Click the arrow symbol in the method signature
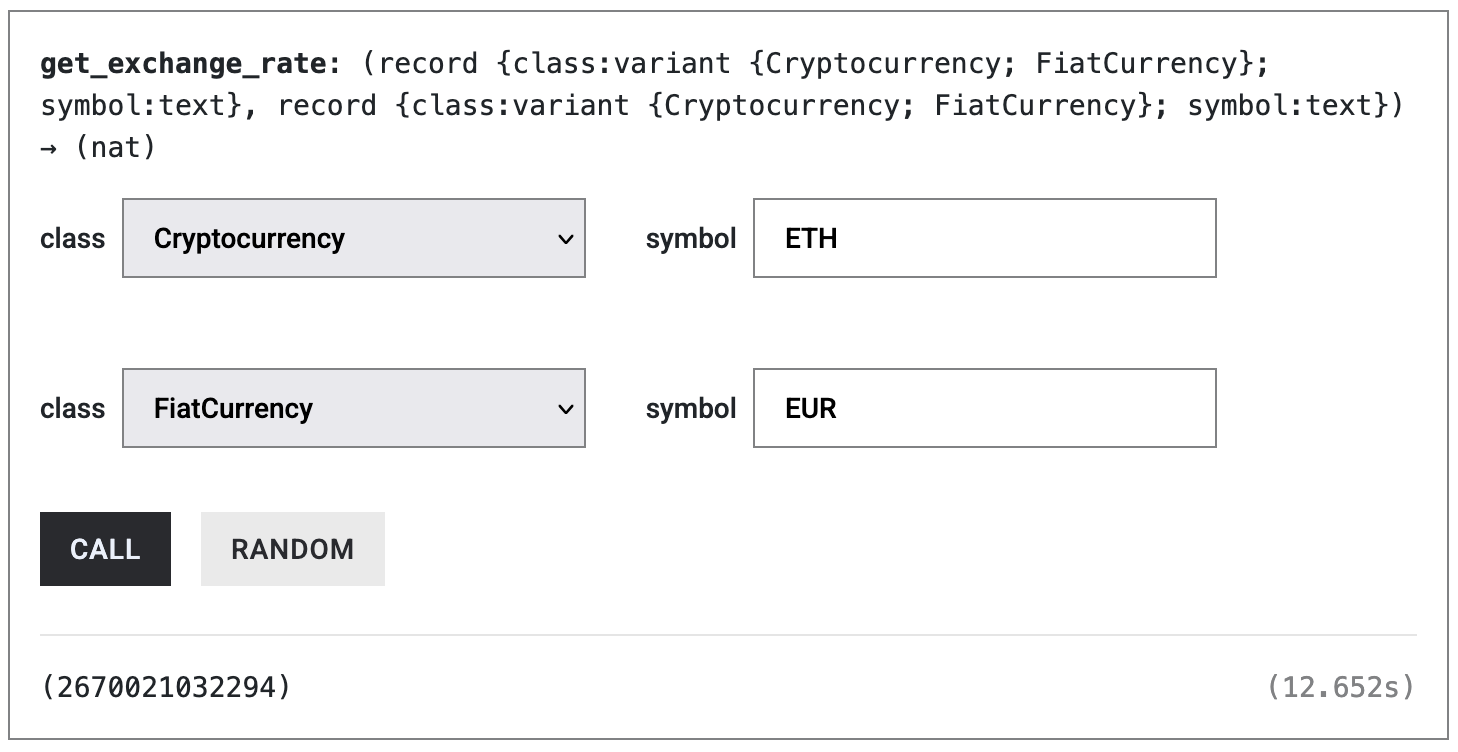This screenshot has width=1458, height=752. [x=50, y=147]
